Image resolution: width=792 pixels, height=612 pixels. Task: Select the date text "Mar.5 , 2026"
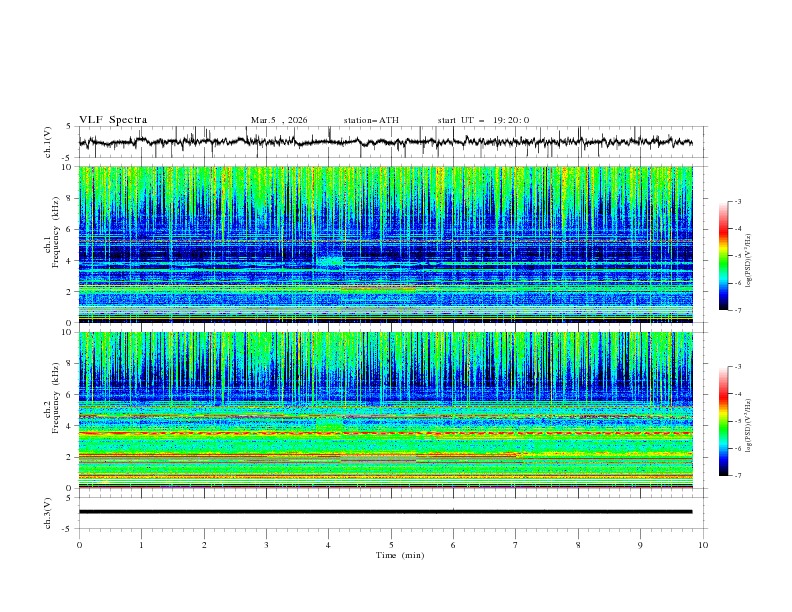(x=279, y=120)
